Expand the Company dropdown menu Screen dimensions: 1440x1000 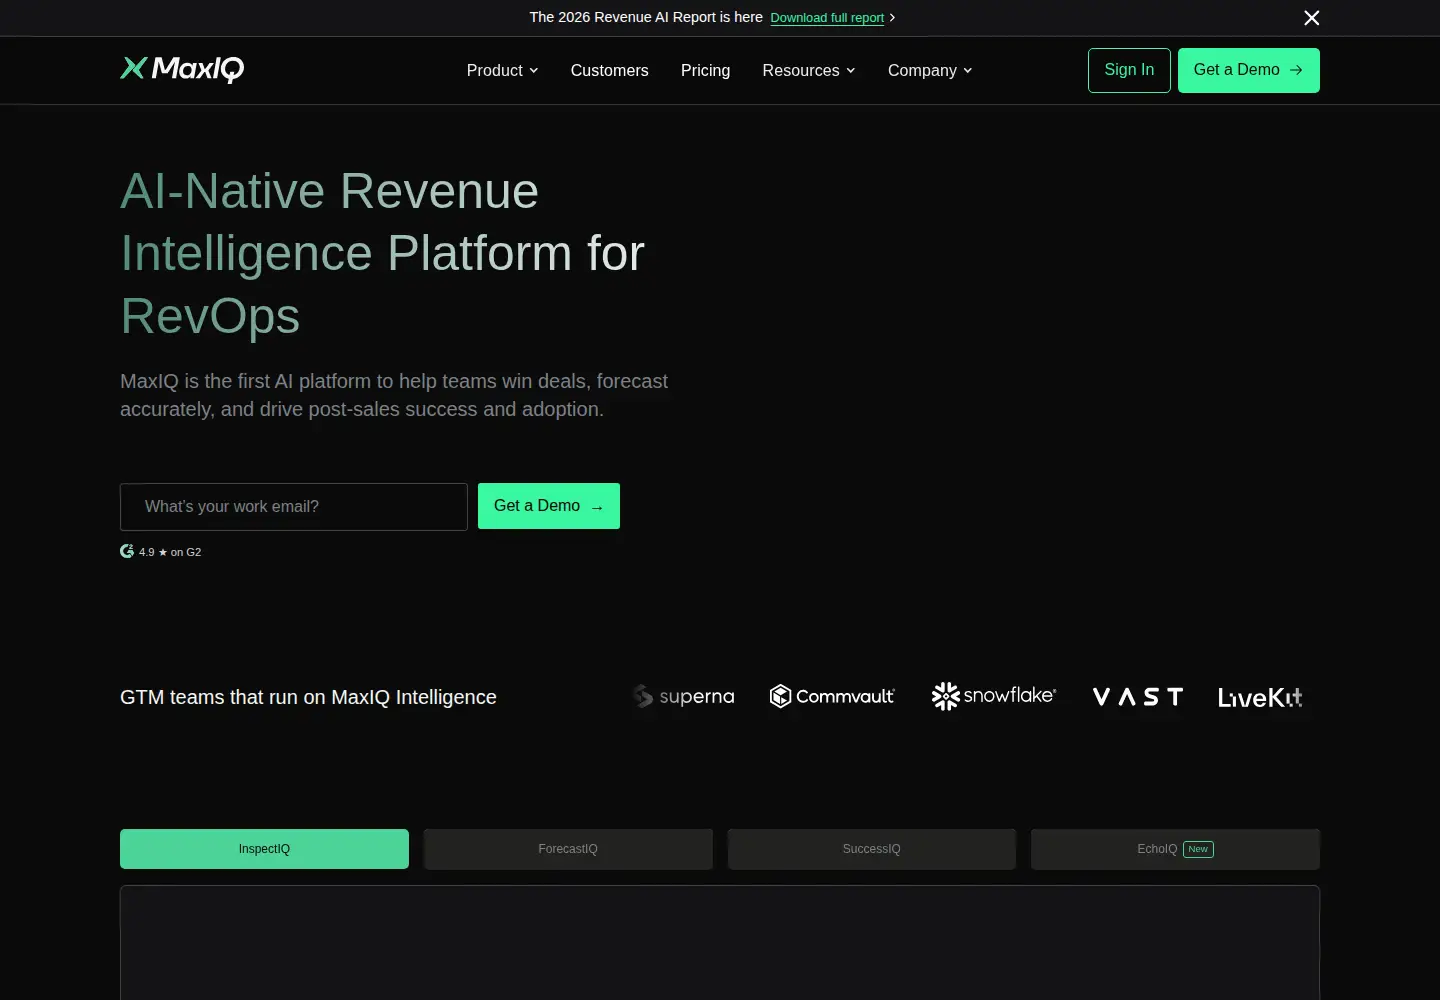click(x=930, y=70)
